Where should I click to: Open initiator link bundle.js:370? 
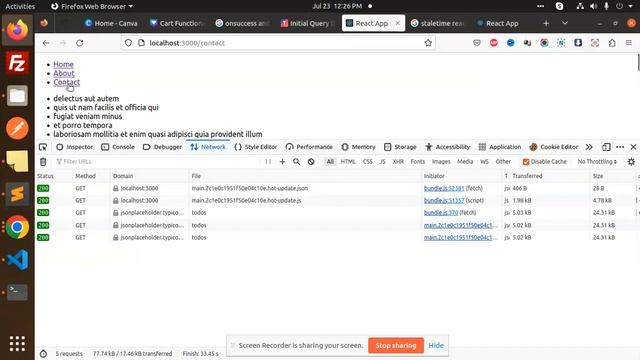(x=441, y=213)
